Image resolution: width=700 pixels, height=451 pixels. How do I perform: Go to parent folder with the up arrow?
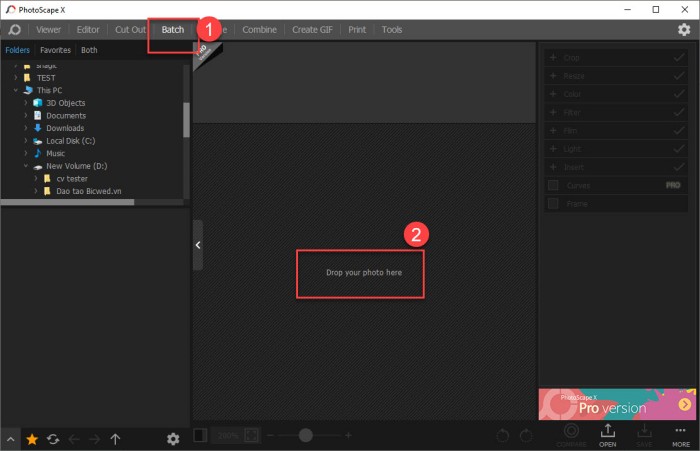tap(115, 439)
